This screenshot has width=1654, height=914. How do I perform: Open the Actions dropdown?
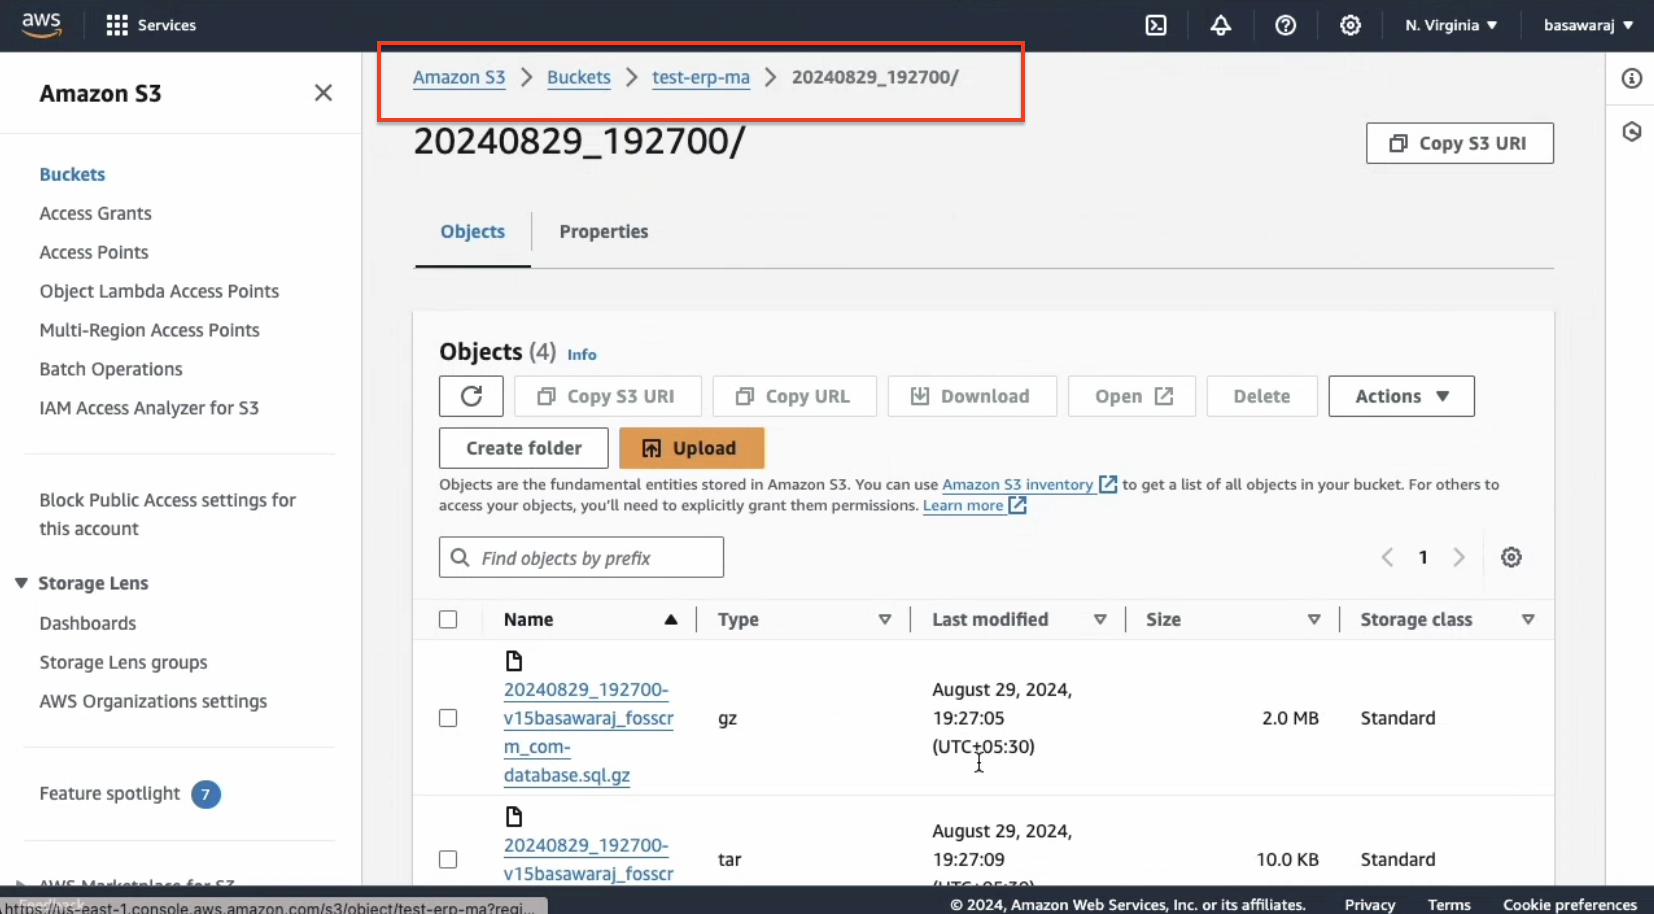coord(1401,396)
